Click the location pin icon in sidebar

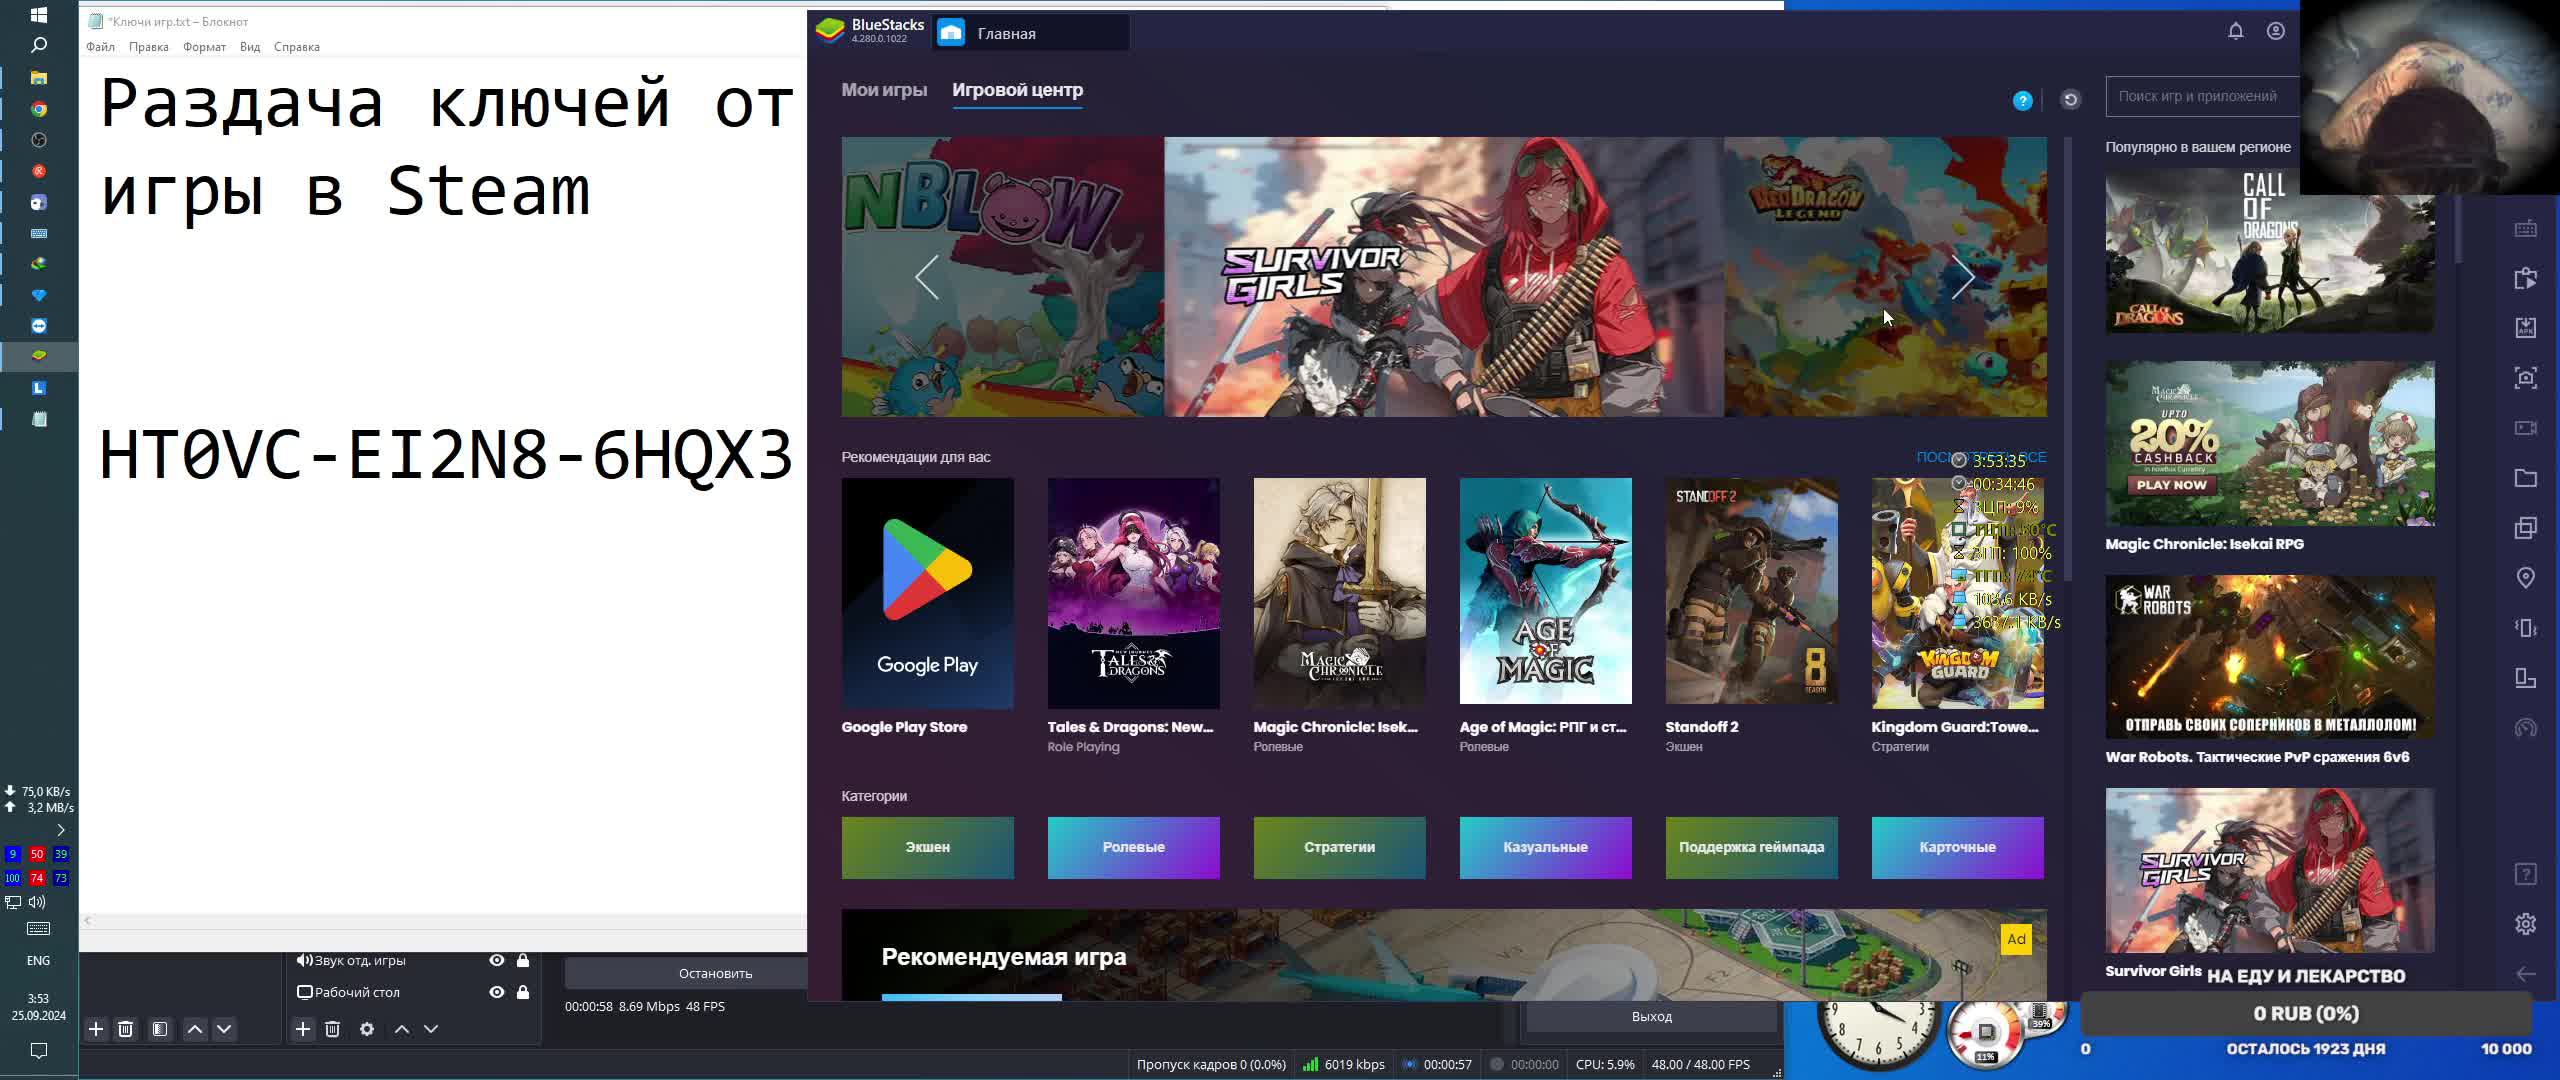(2525, 578)
